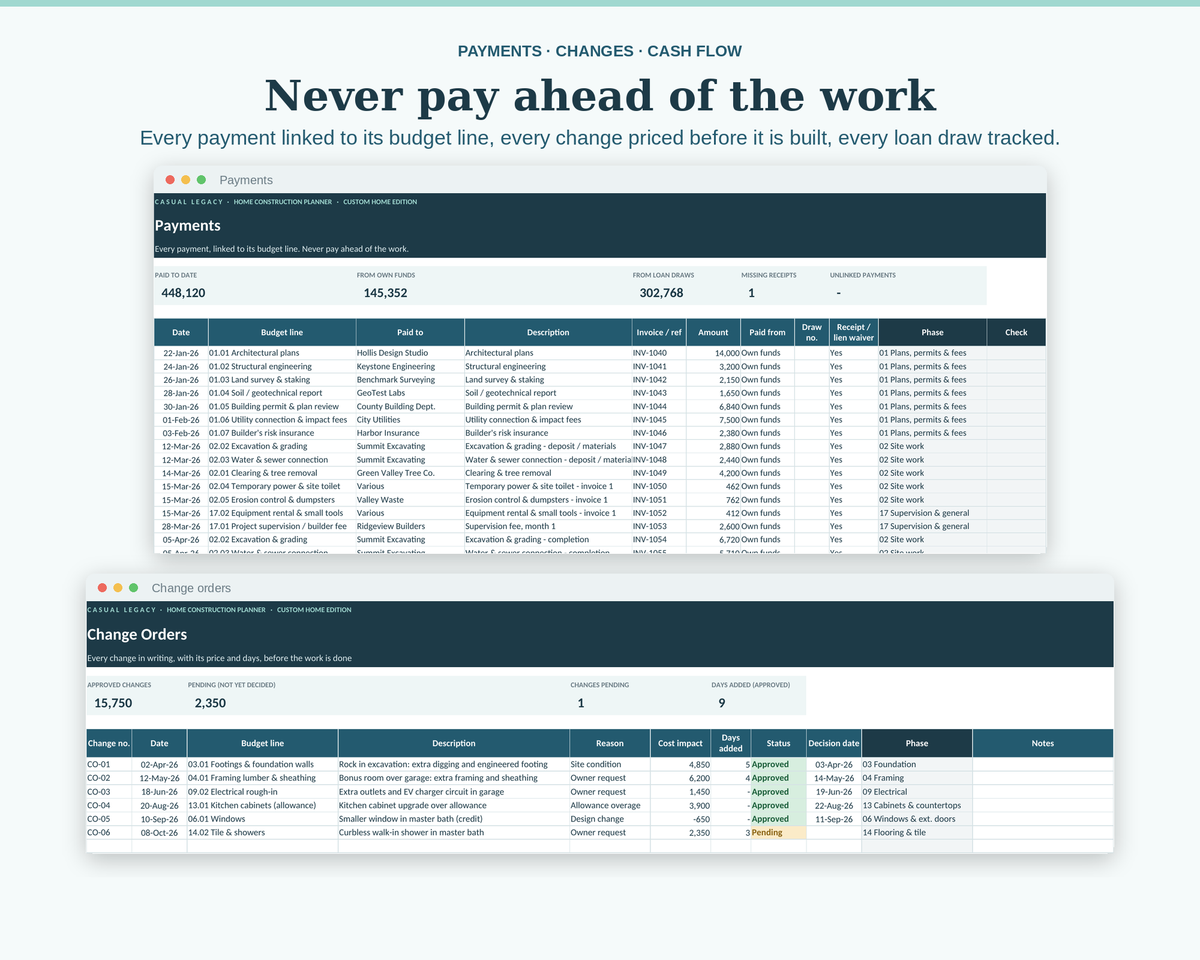The image size is (1200, 960).
Task: Select change order CO-06 cell
Action: [x=109, y=832]
